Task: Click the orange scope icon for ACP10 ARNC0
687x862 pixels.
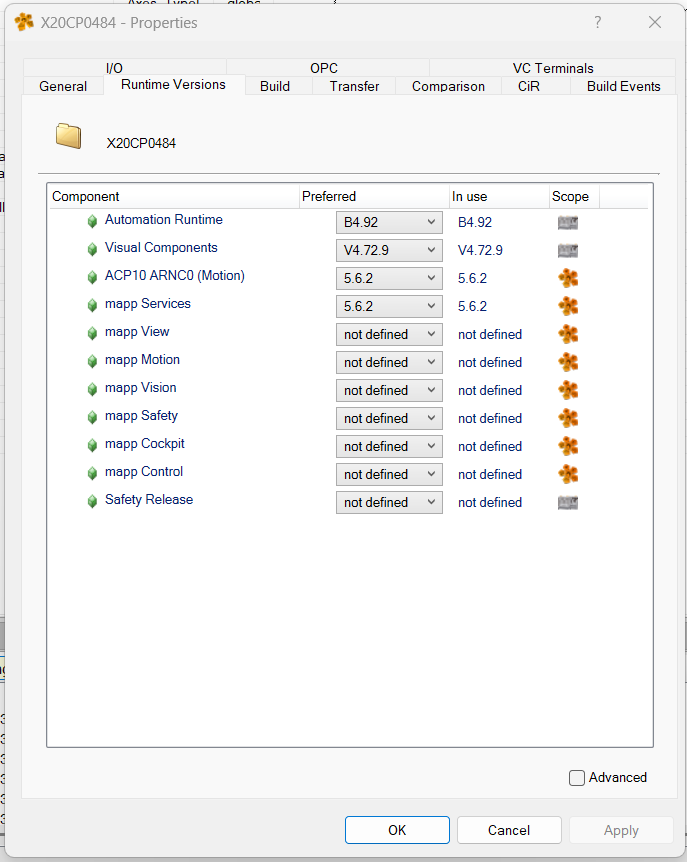Action: click(x=568, y=278)
